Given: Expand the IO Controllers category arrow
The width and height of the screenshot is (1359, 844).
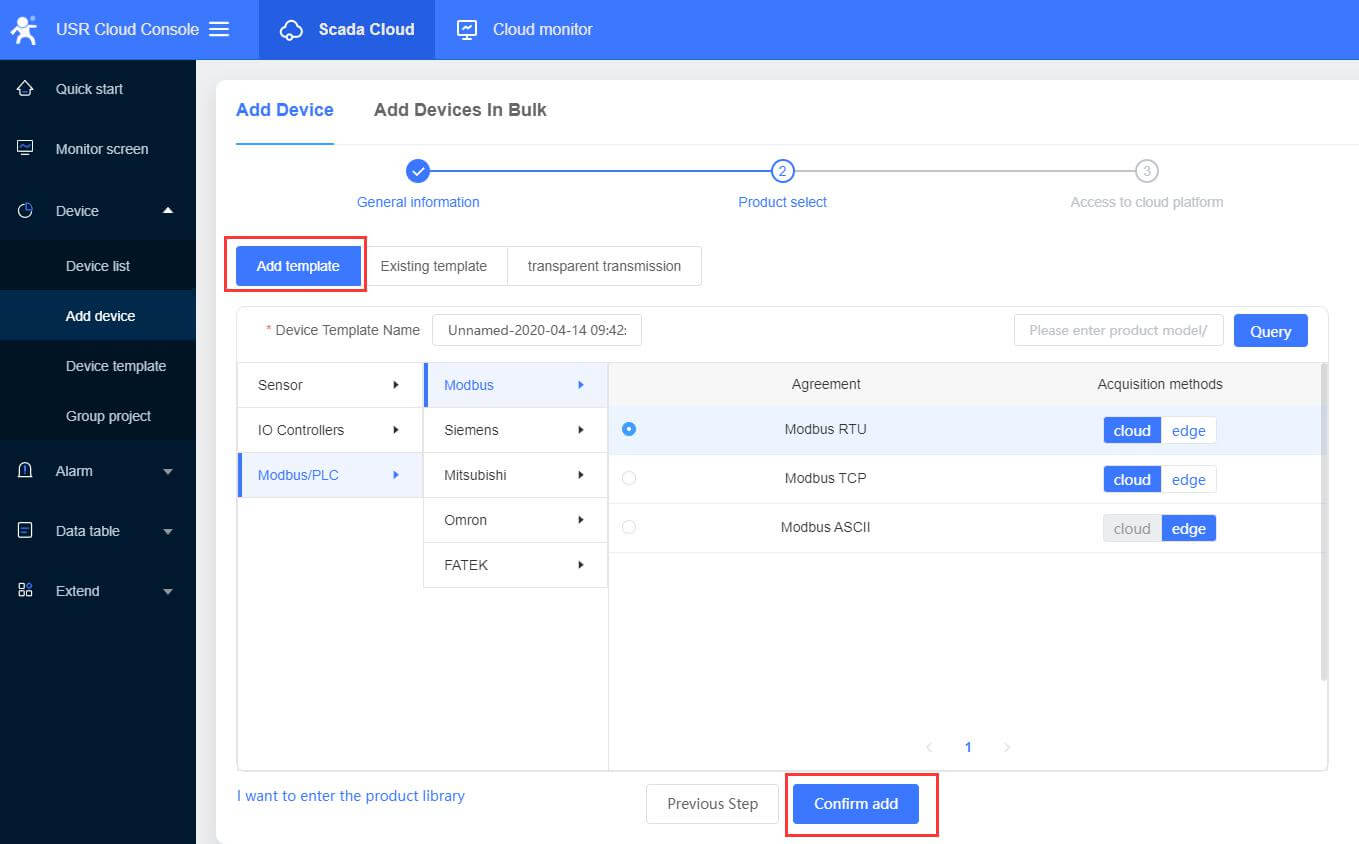Looking at the screenshot, I should (x=396, y=430).
